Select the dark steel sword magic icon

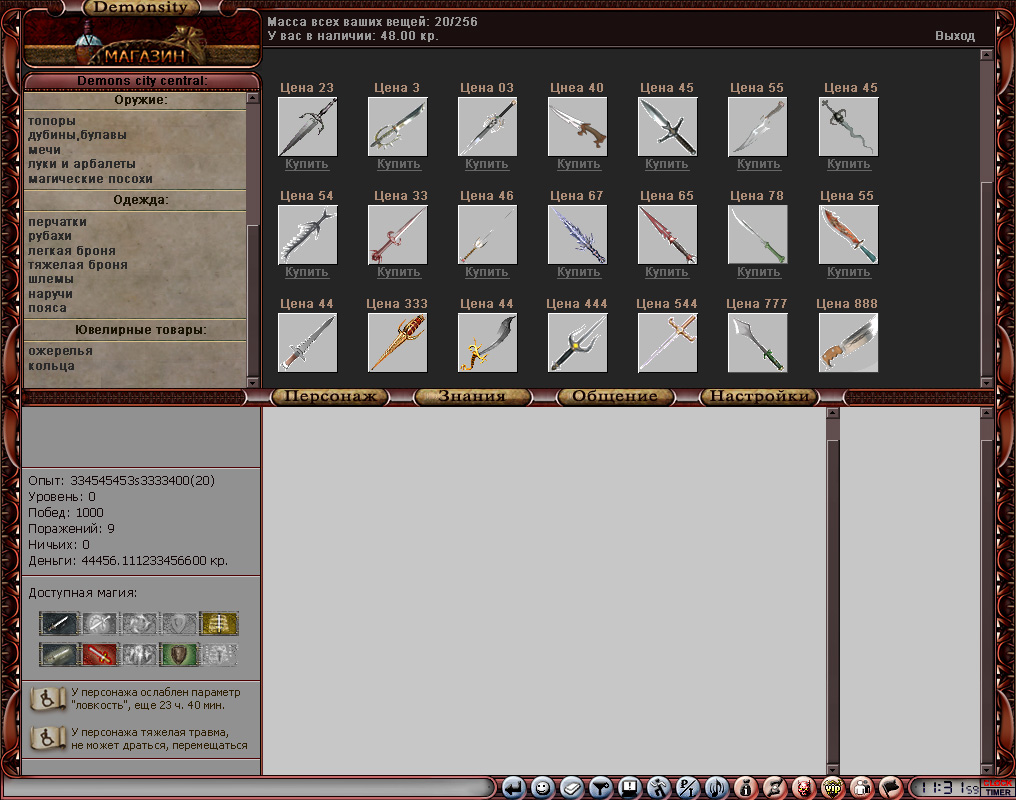(x=58, y=623)
